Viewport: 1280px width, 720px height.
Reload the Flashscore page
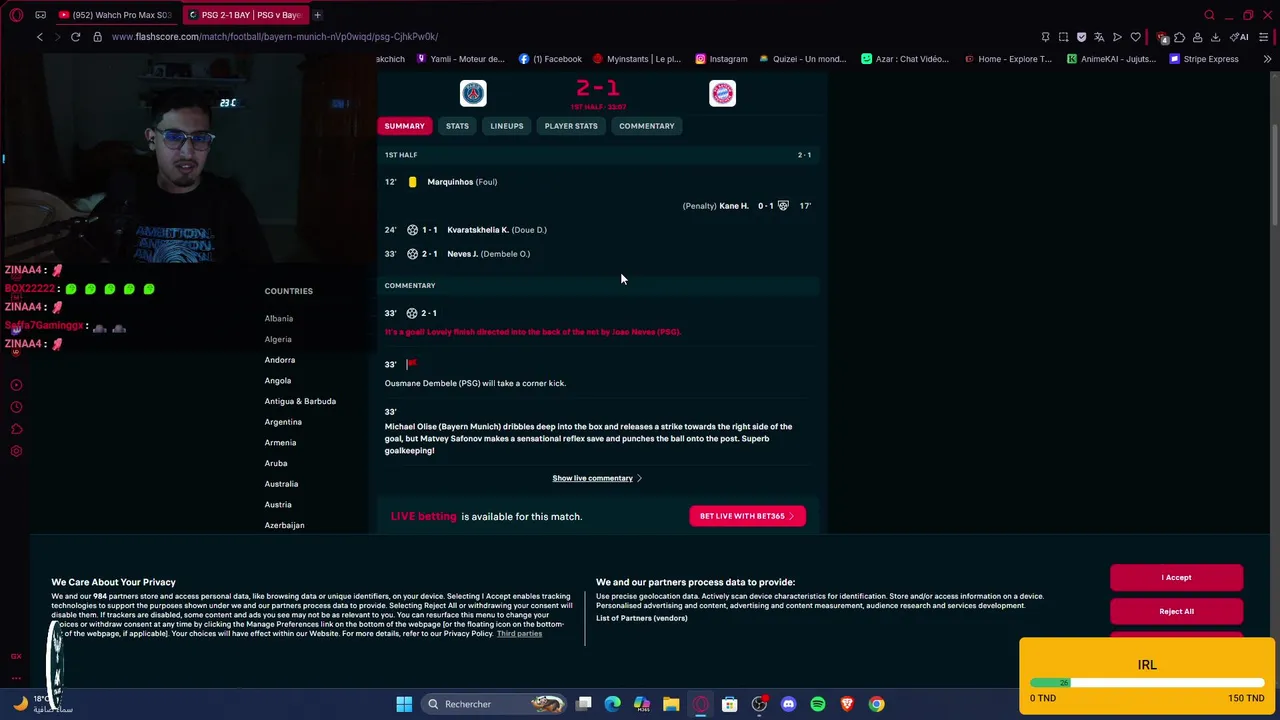[x=75, y=37]
